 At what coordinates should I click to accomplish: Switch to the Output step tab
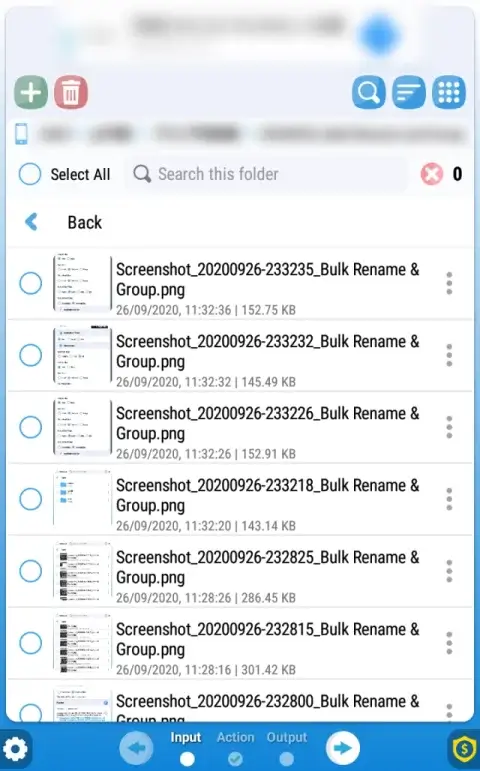click(x=287, y=747)
